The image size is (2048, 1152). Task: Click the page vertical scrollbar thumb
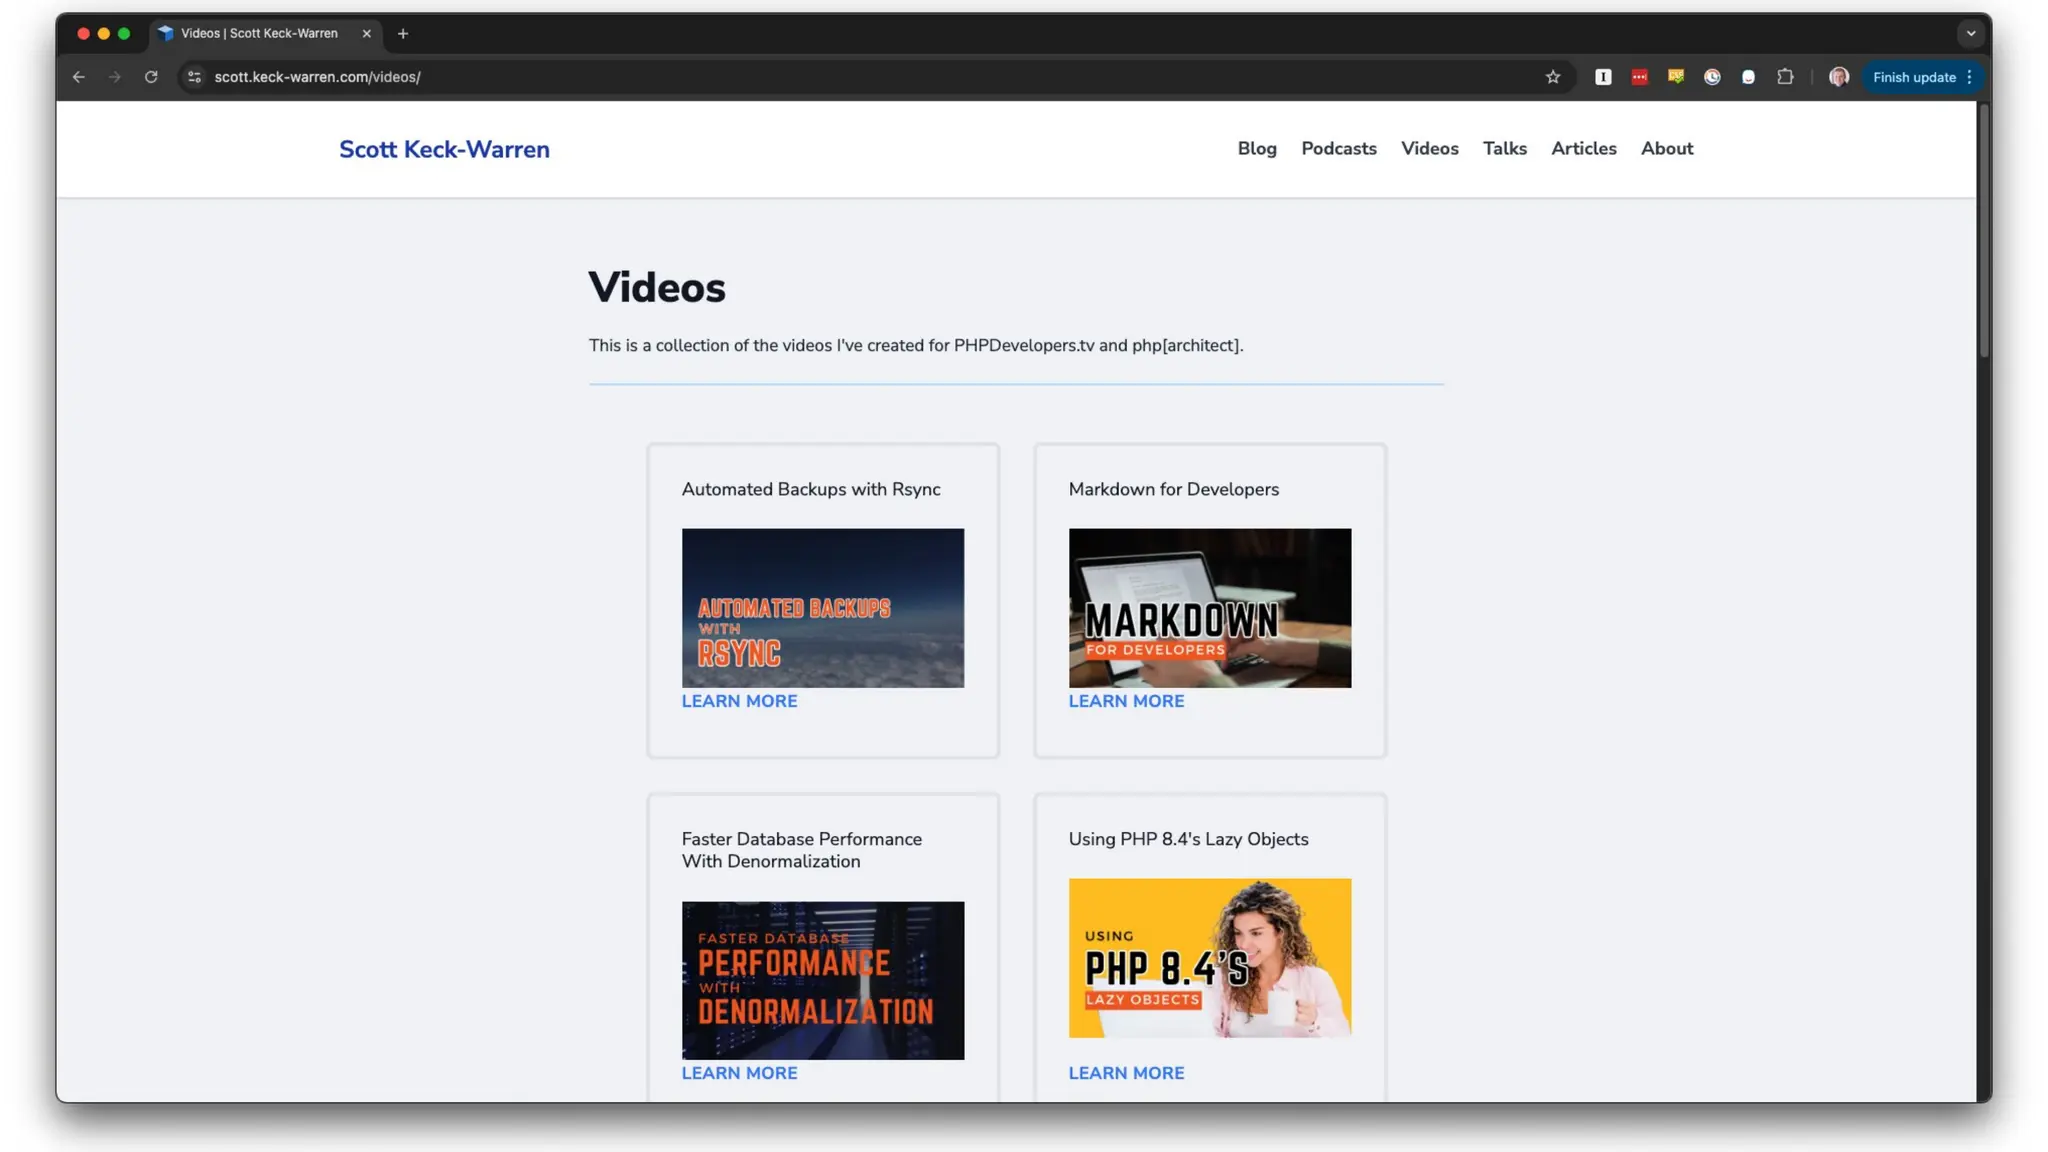pyautogui.click(x=1984, y=230)
